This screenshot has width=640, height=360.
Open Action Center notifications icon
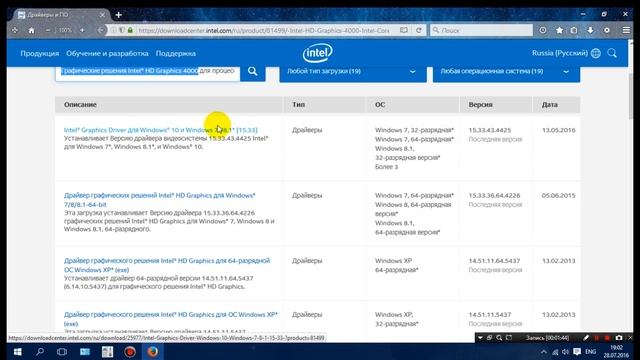point(577,352)
